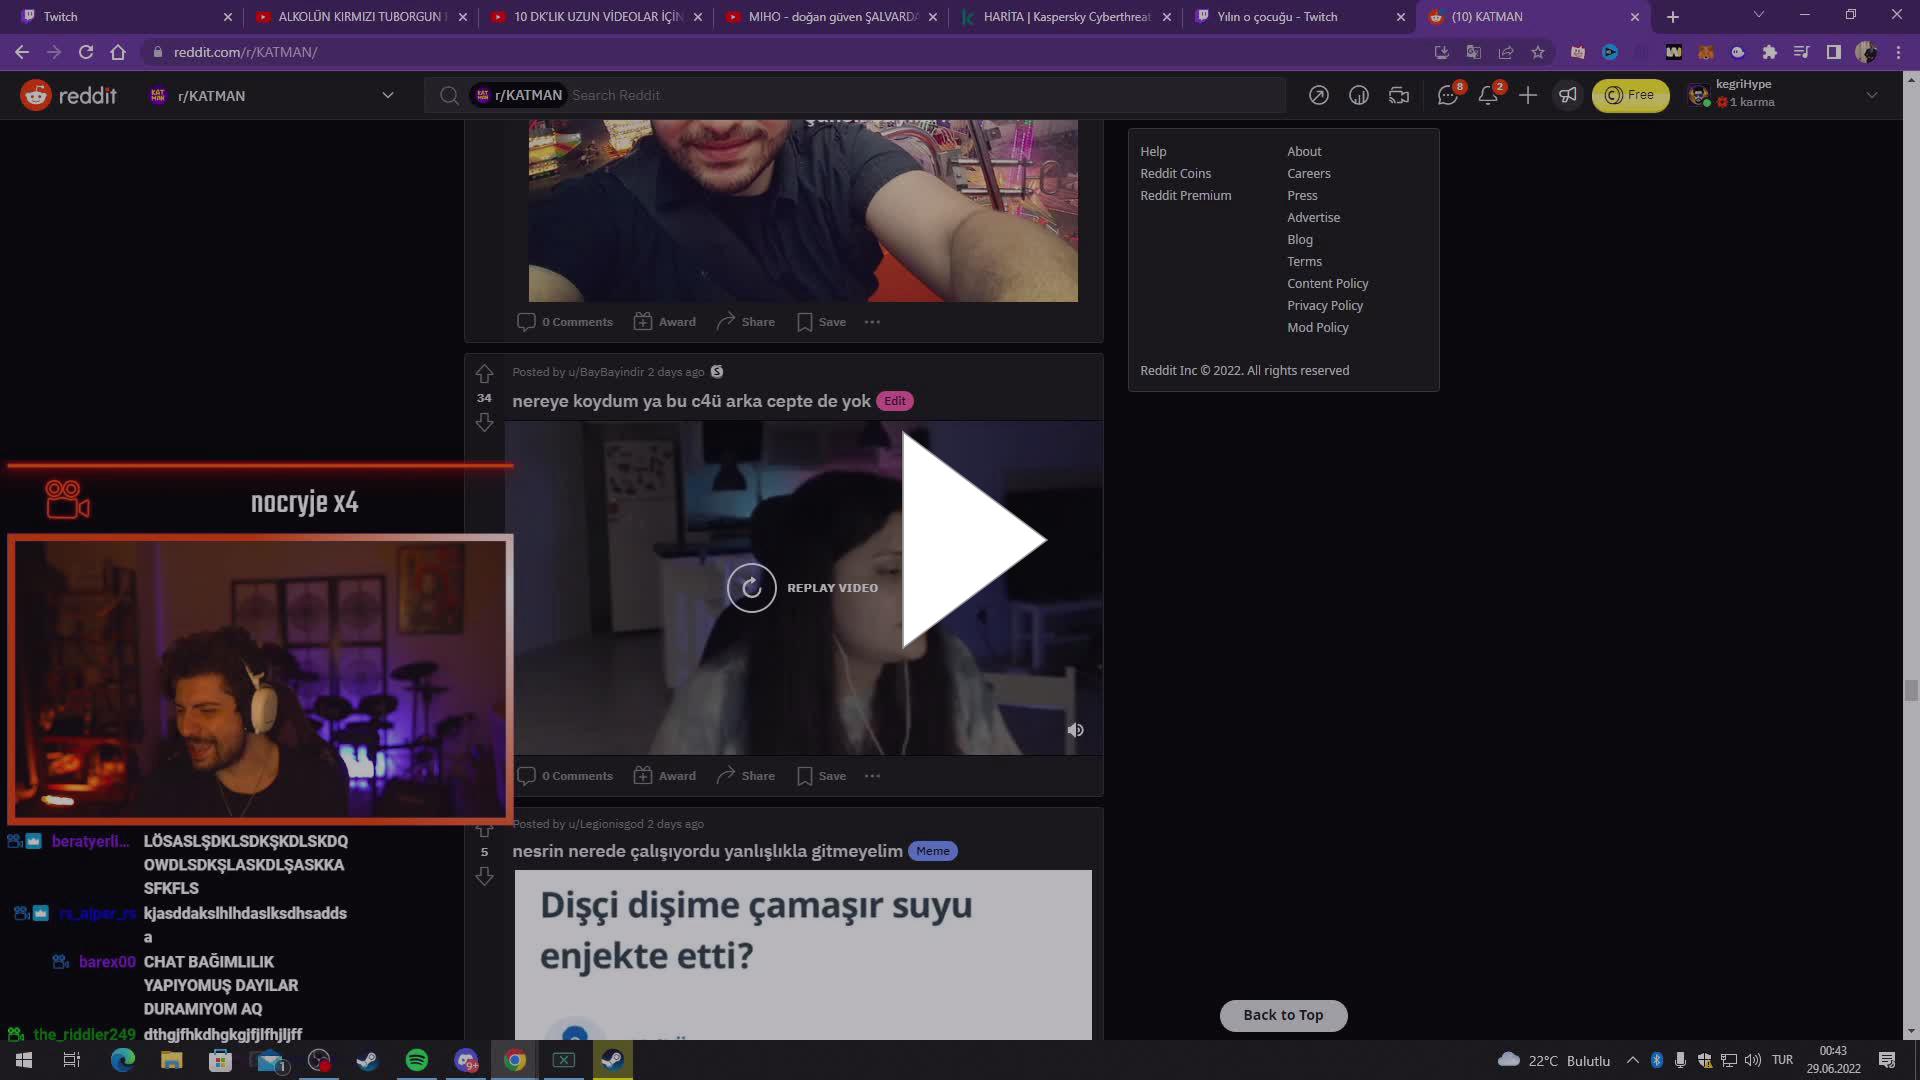Open the popular trending icon in Reddit header

tap(1319, 95)
